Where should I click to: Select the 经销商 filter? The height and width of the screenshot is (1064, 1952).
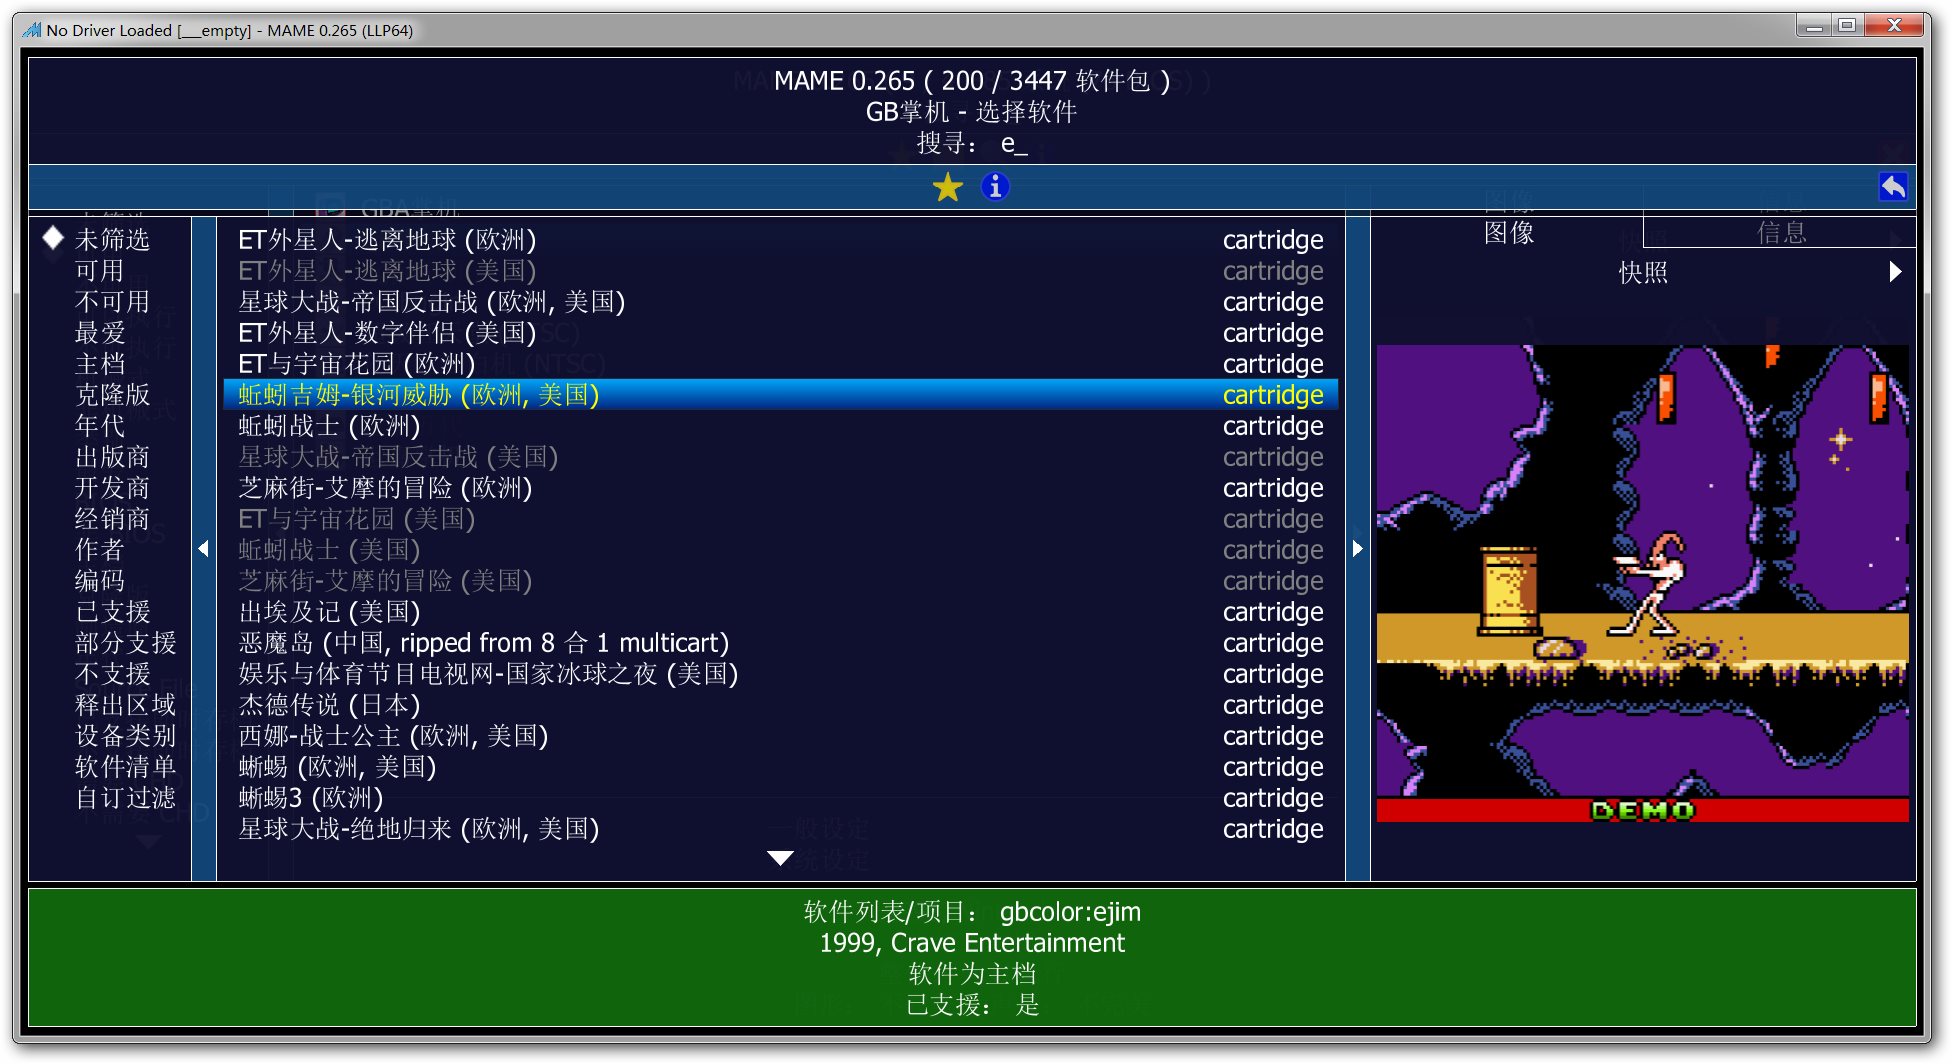tap(112, 519)
